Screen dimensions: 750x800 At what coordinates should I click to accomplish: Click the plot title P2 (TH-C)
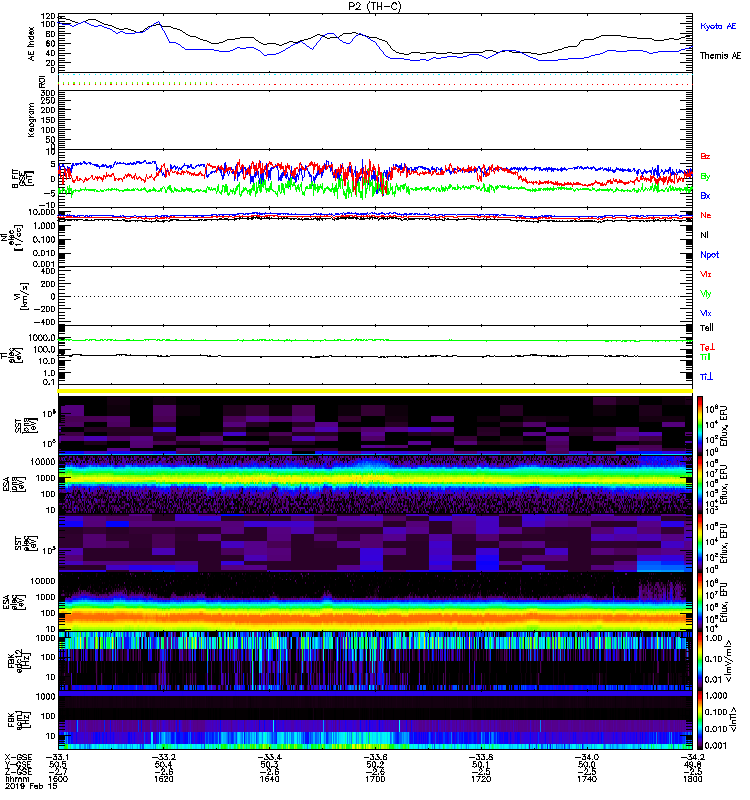click(374, 6)
